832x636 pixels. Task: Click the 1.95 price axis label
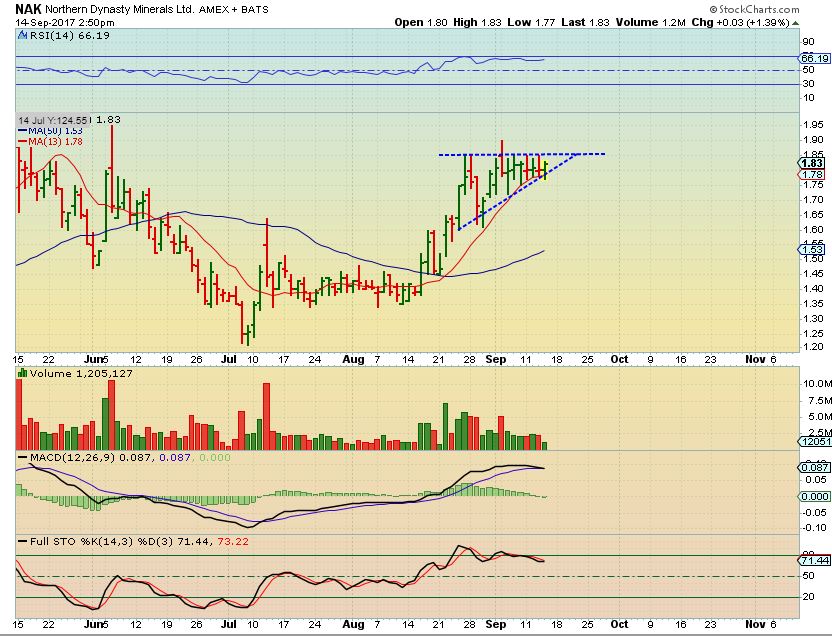click(813, 125)
